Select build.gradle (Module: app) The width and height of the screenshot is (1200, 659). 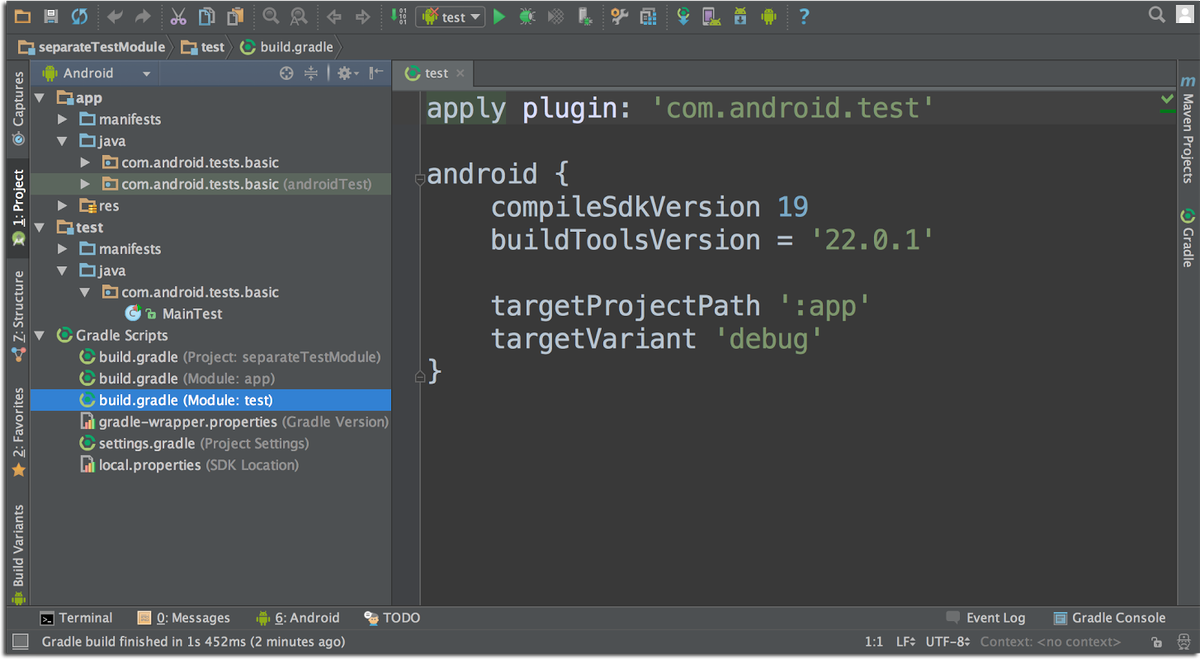(177, 379)
